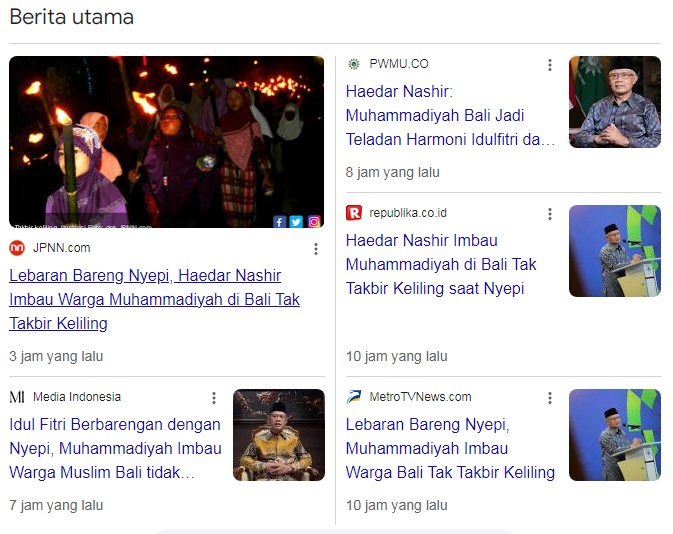
Task: Click the Media Indonesia MI logo
Action: pyautogui.click(x=17, y=397)
